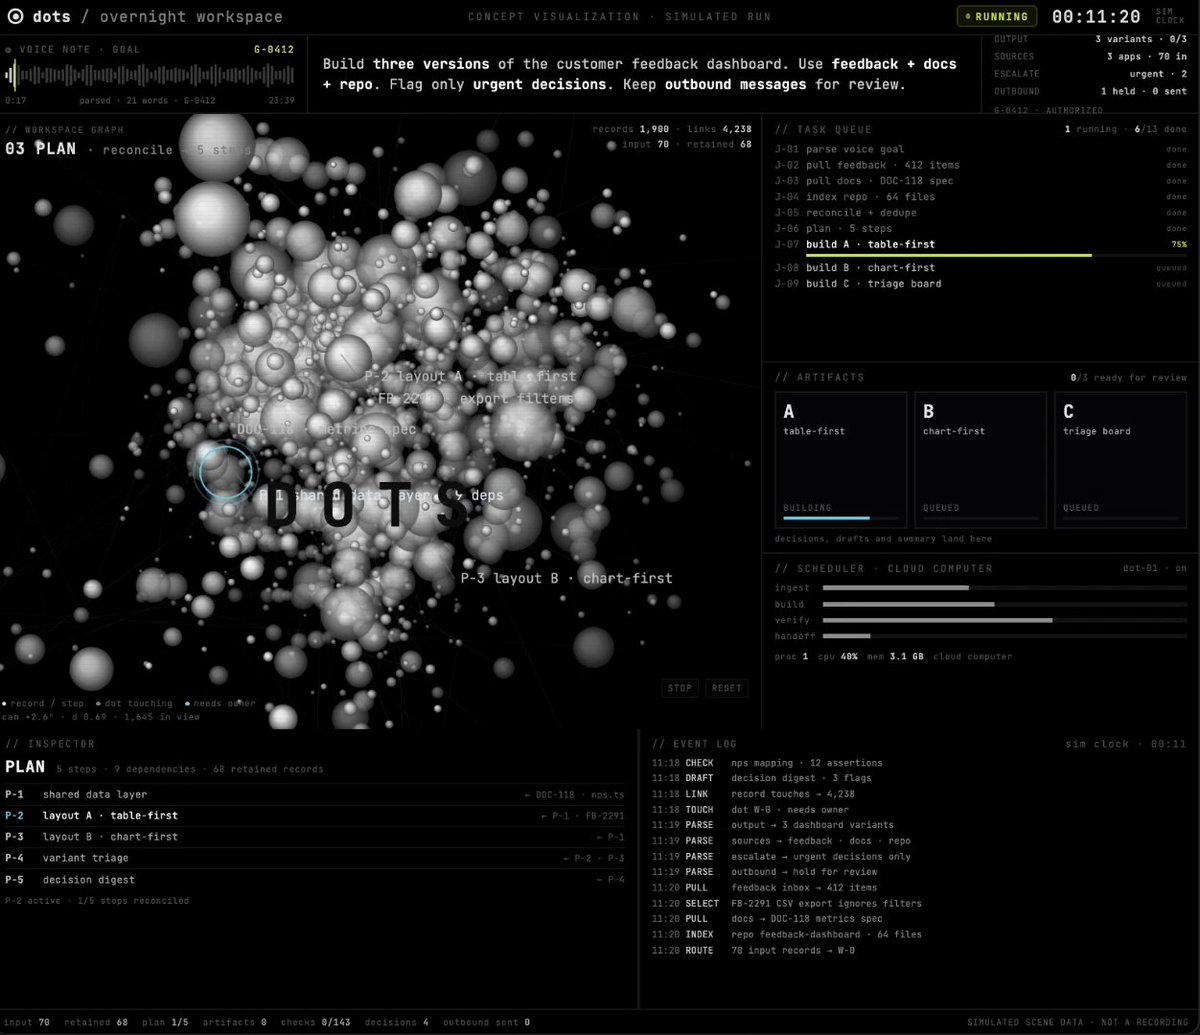Screen dimensions: 1200x1035
Task: Click the graph label FB-2291 export filters
Action: [476, 398]
